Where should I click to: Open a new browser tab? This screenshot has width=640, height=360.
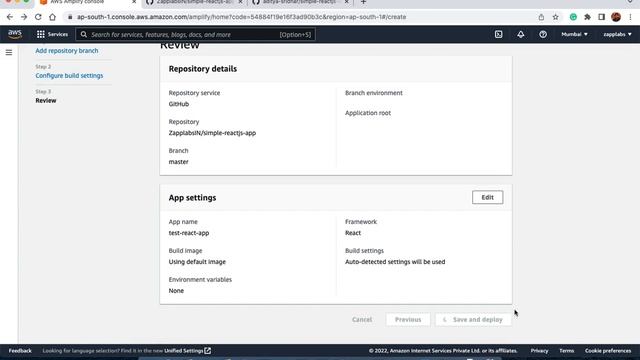[363, 2]
